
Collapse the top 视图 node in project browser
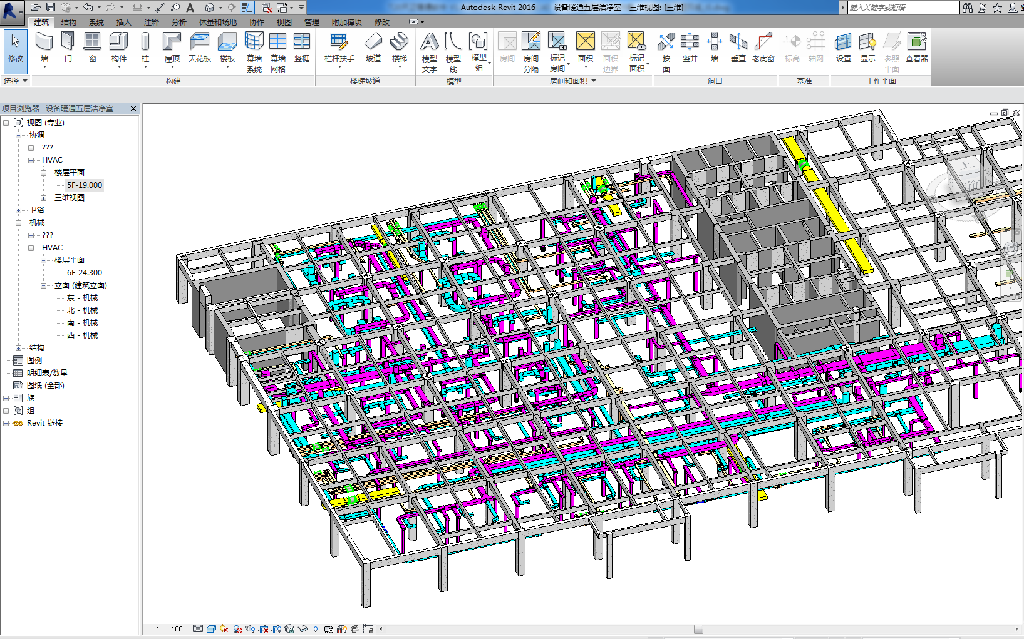coord(7,123)
